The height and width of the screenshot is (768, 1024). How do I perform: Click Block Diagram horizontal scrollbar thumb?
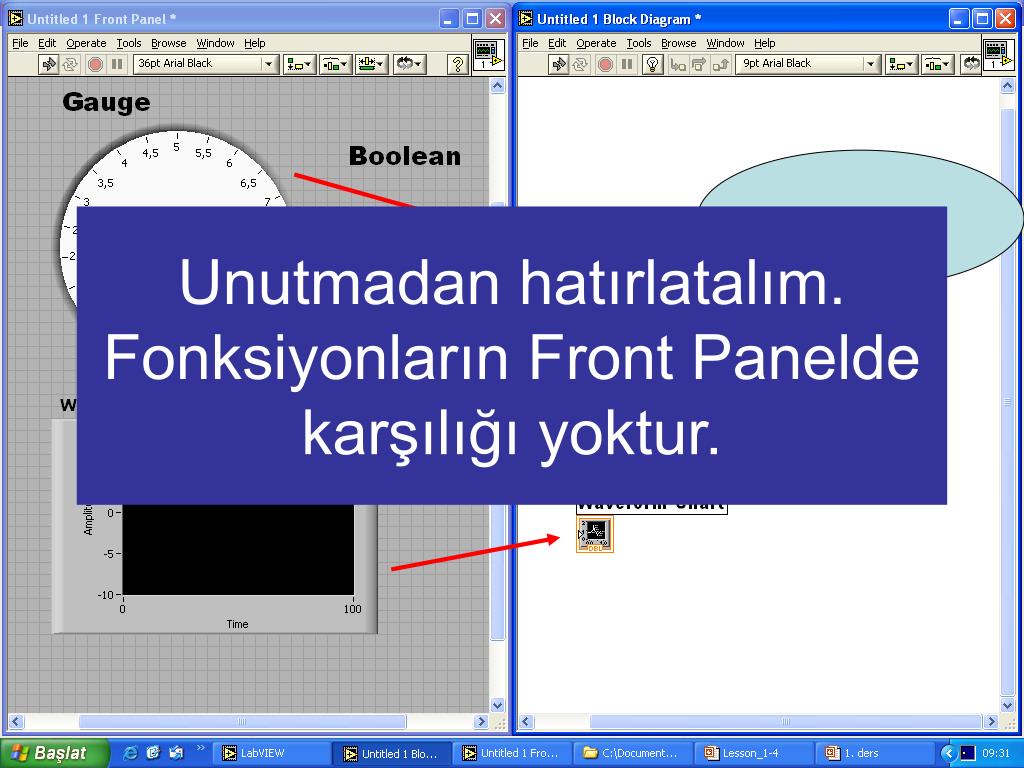[786, 722]
